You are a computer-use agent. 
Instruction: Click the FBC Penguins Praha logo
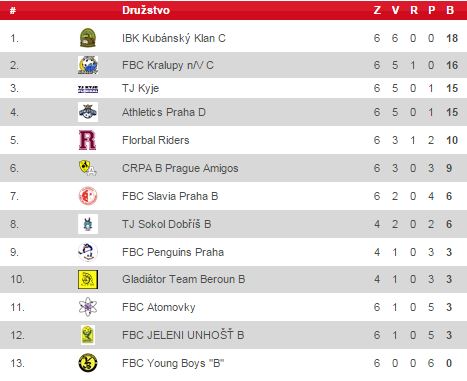click(x=88, y=252)
